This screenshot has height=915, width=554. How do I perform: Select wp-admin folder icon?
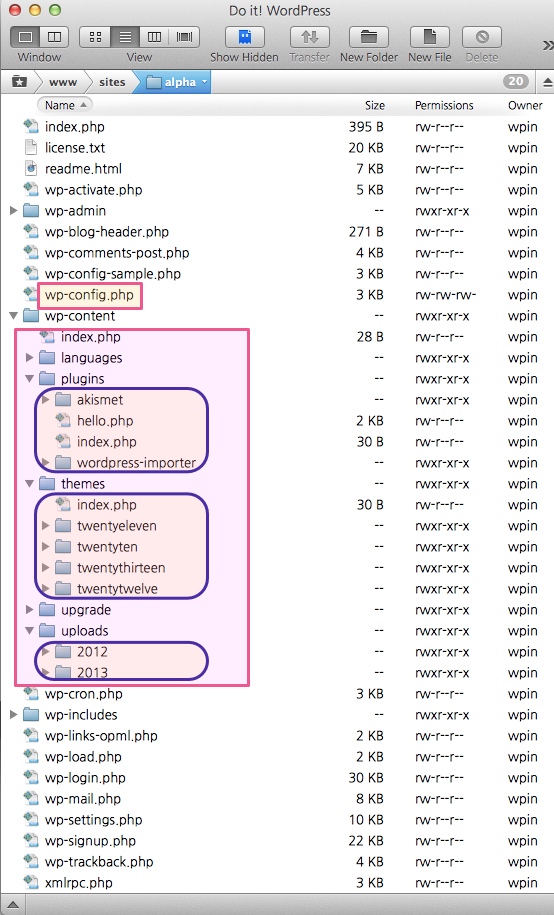coord(30,211)
